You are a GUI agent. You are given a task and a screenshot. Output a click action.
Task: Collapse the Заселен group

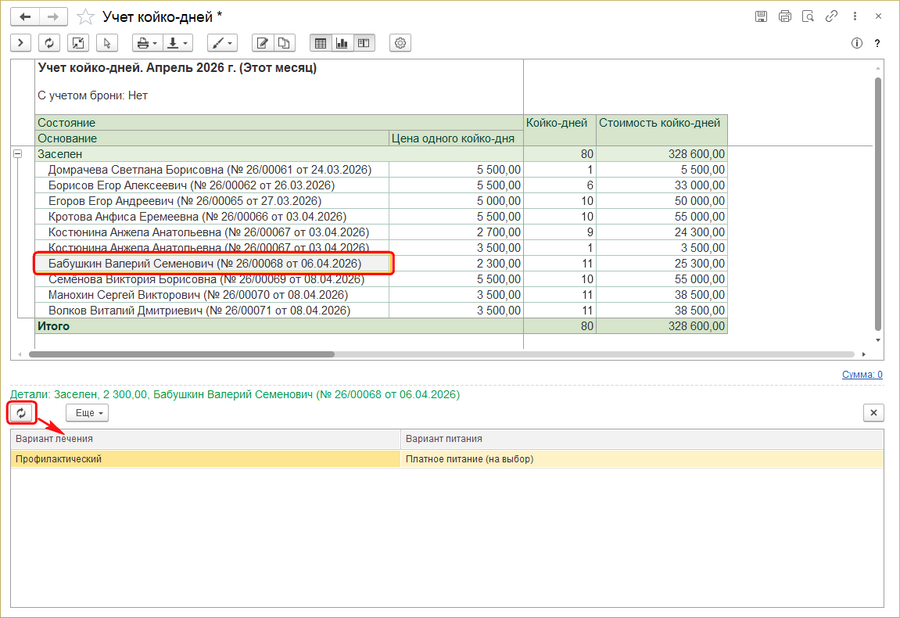pos(18,155)
